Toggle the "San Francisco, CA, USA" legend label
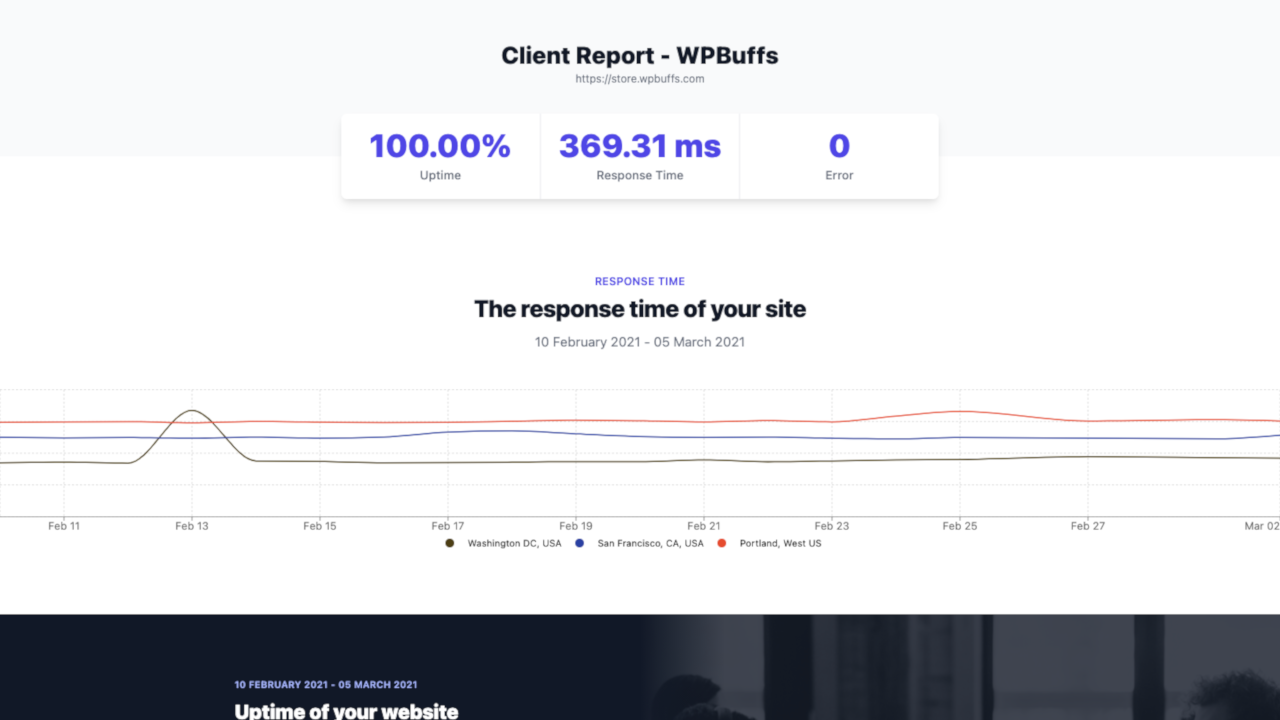Image resolution: width=1280 pixels, height=720 pixels. (650, 543)
